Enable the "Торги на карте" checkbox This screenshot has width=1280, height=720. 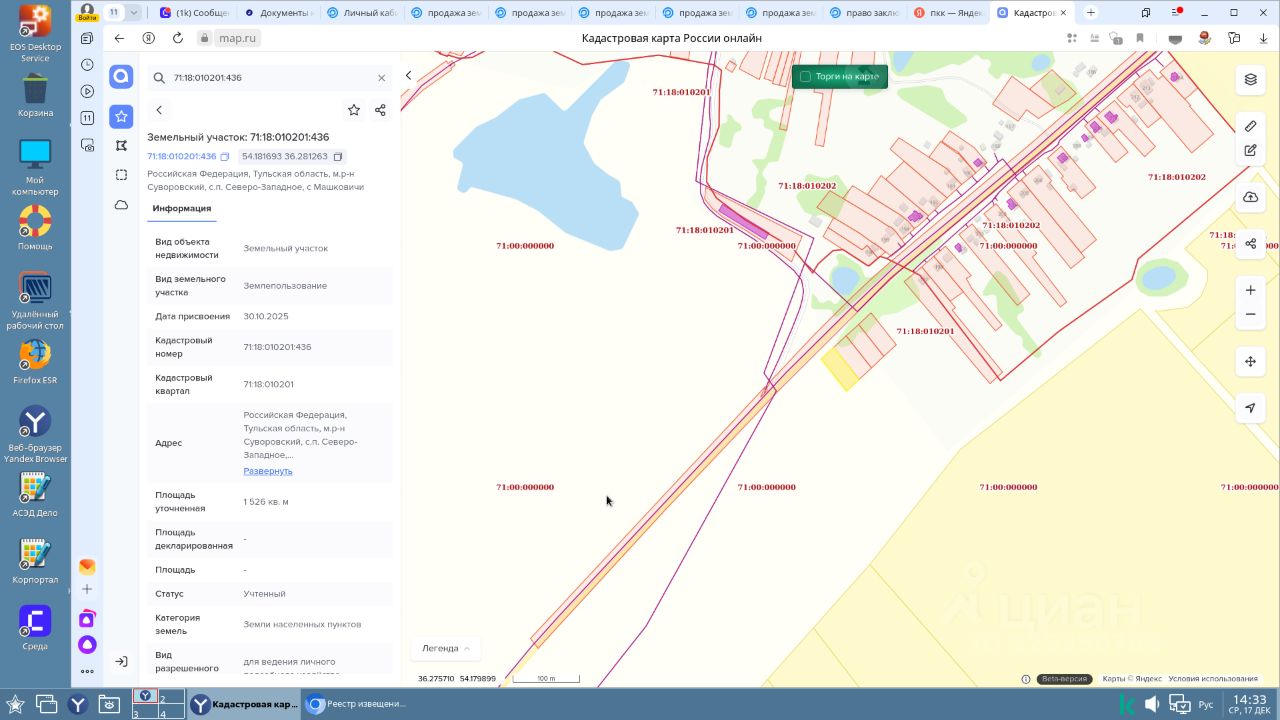[805, 77]
